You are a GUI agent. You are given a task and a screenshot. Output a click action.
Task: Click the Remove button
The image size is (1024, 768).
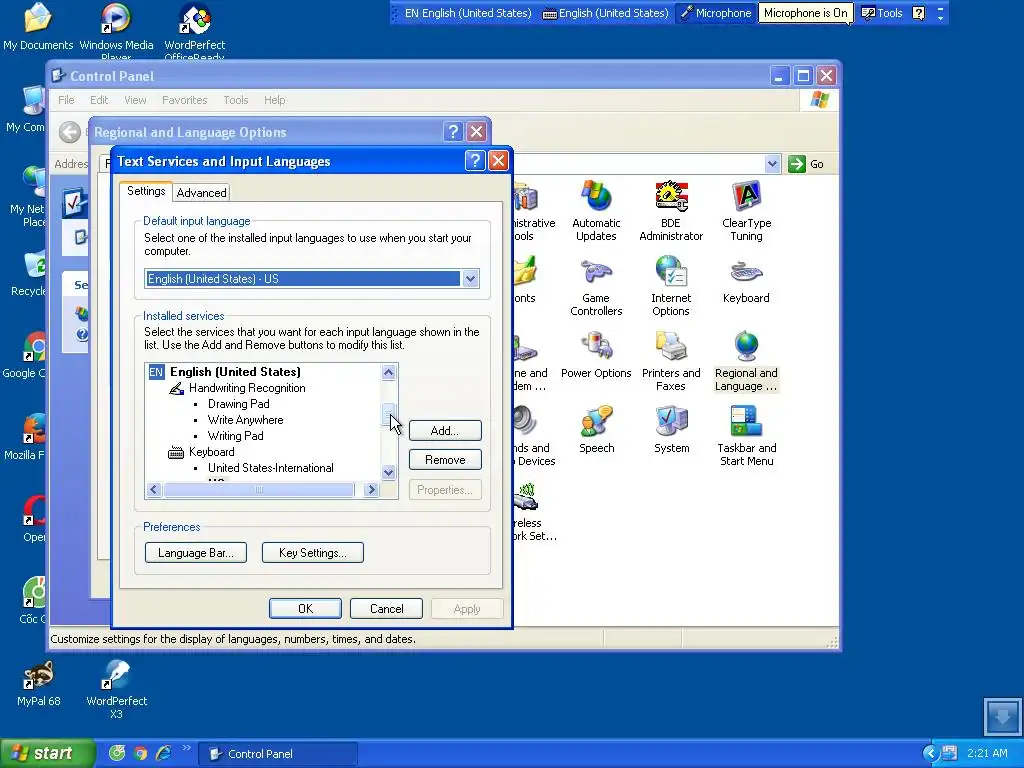(x=445, y=460)
